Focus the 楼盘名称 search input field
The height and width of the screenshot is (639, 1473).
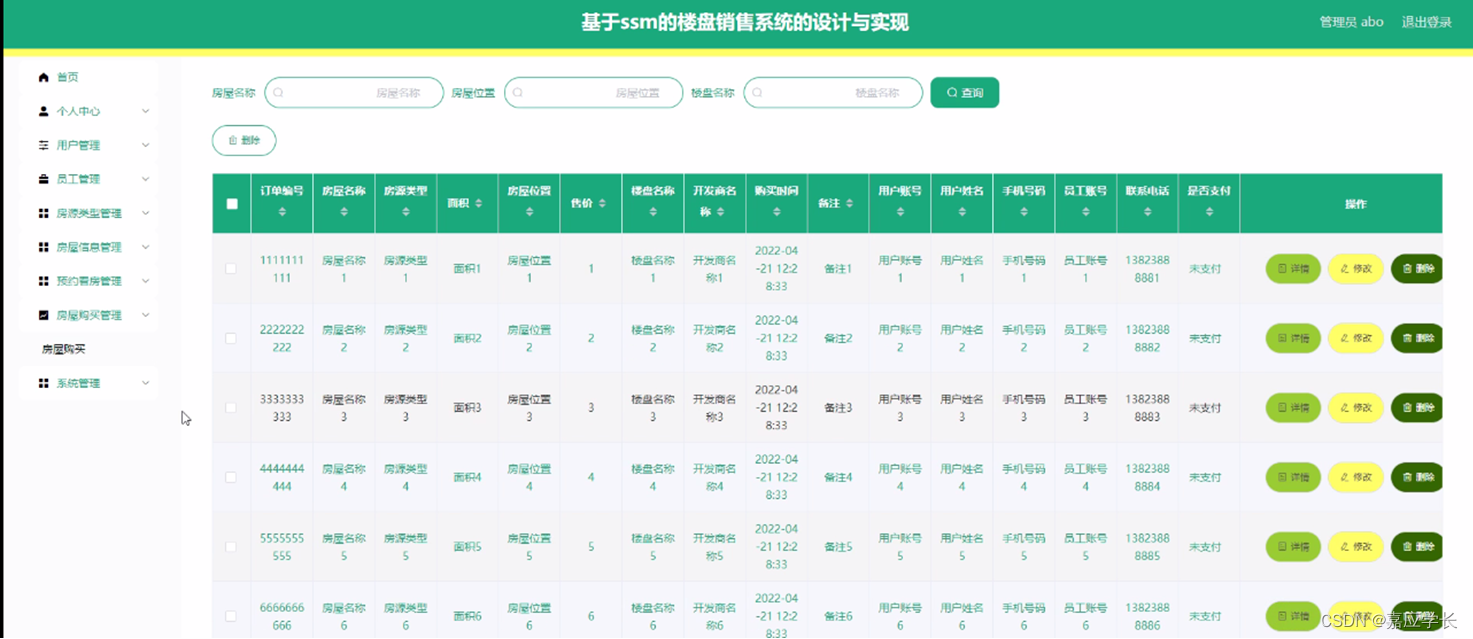(833, 93)
